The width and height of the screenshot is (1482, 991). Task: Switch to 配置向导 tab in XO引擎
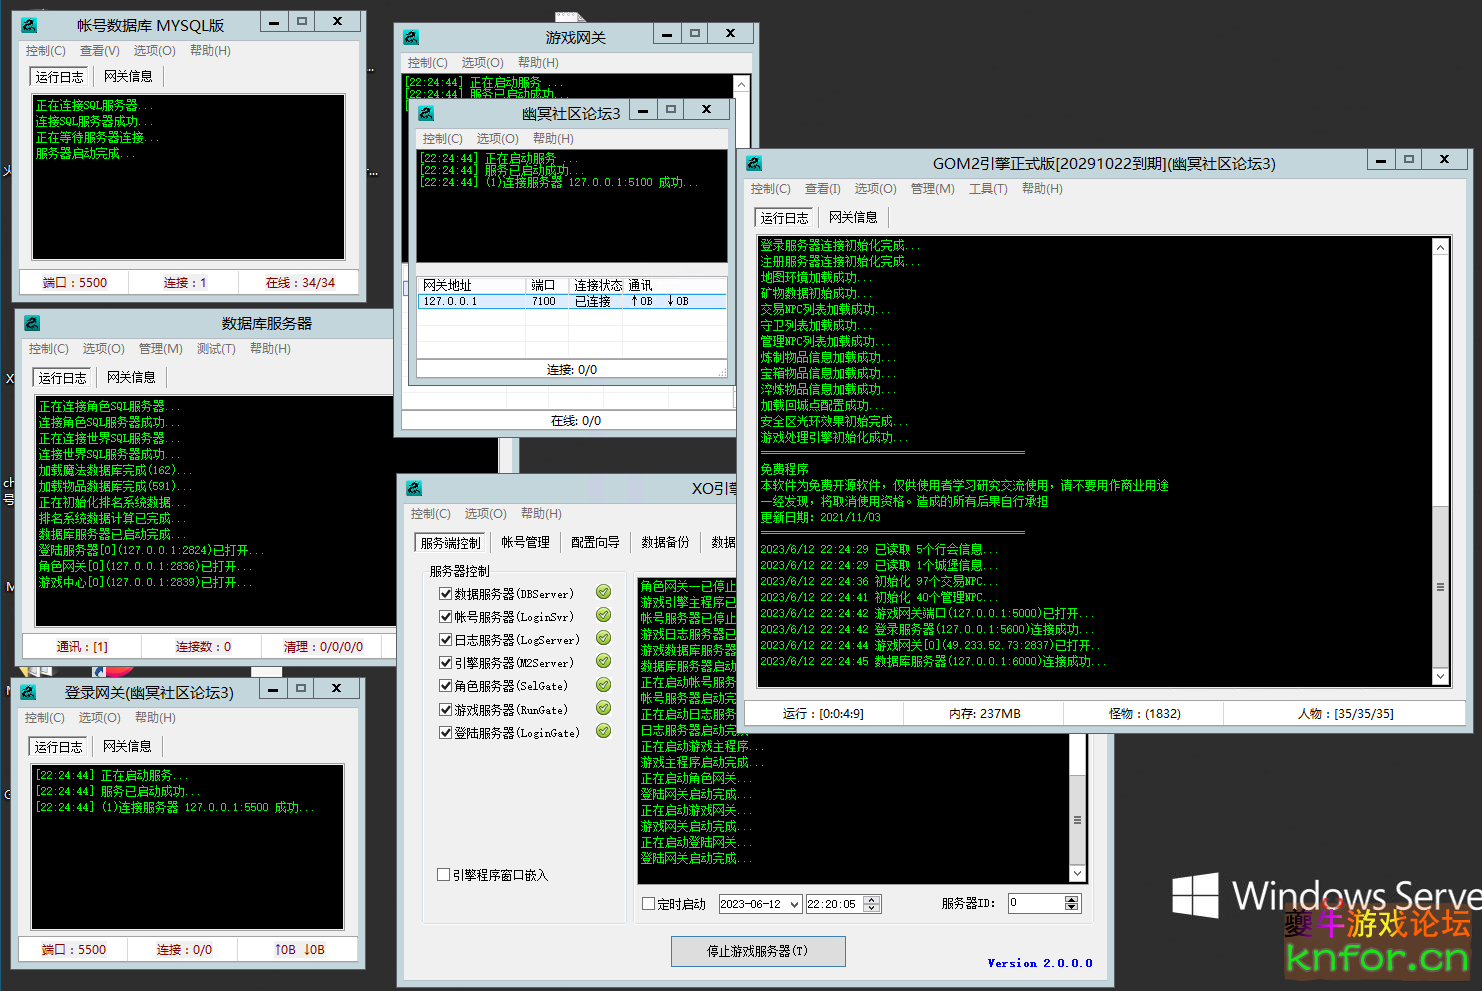(595, 542)
